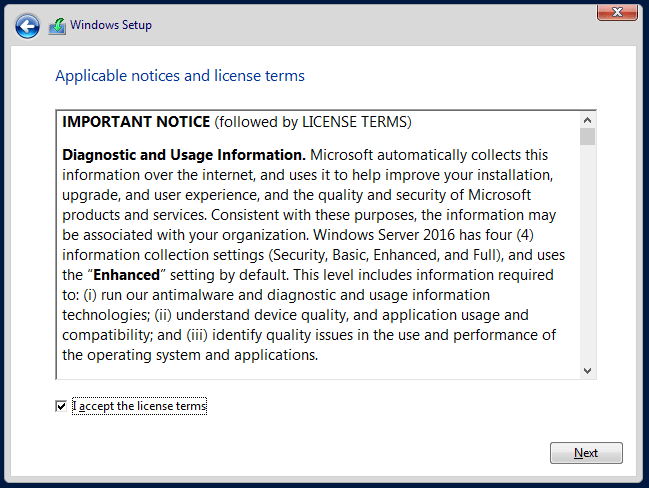Viewport: 649px width, 488px height.
Task: Click the line ending 'the operating system and applications.'
Action: [190, 355]
